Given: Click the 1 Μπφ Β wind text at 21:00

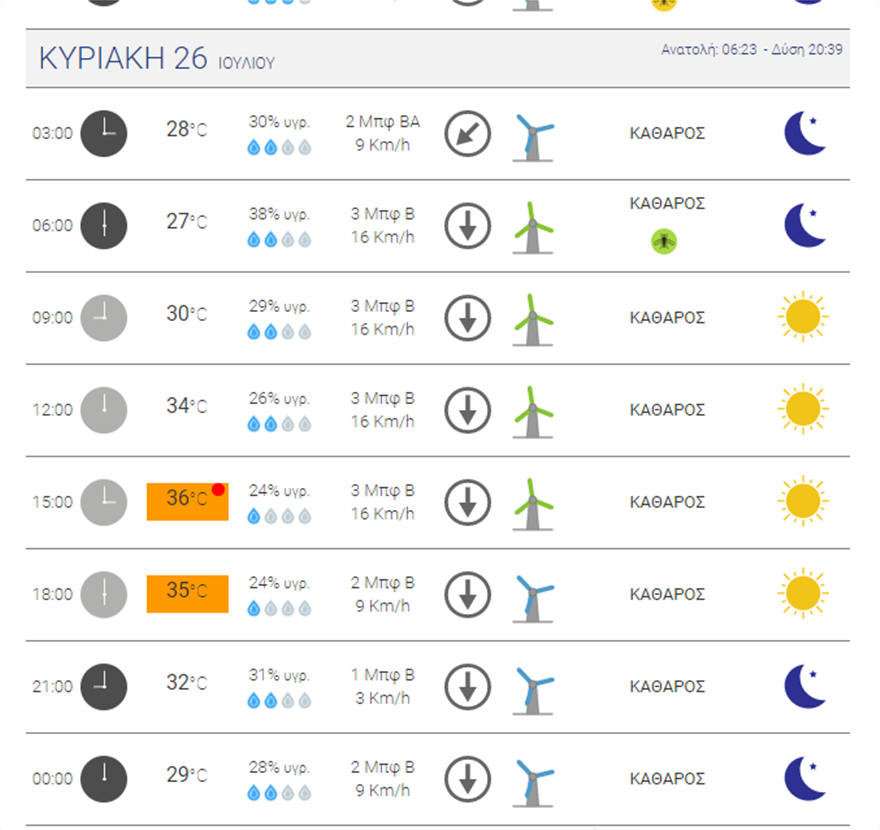Looking at the screenshot, I should click(384, 675).
